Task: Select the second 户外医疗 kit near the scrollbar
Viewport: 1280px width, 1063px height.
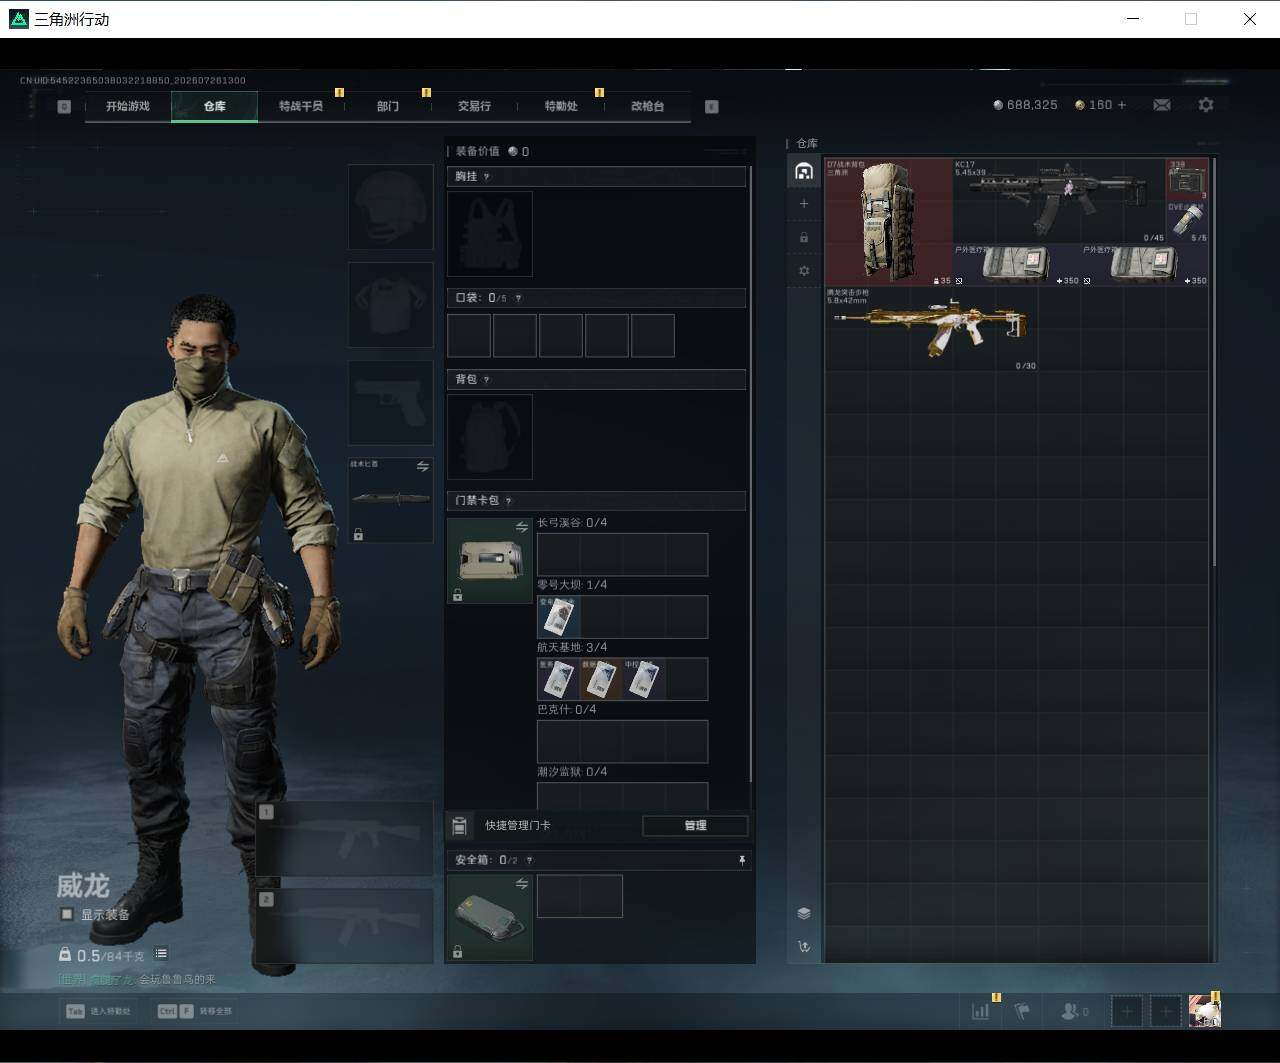Action: (x=1145, y=265)
